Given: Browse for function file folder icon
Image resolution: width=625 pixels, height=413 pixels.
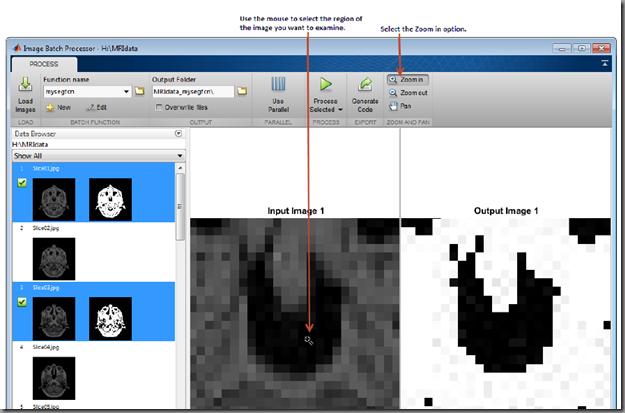Looking at the screenshot, I should pos(139,91).
